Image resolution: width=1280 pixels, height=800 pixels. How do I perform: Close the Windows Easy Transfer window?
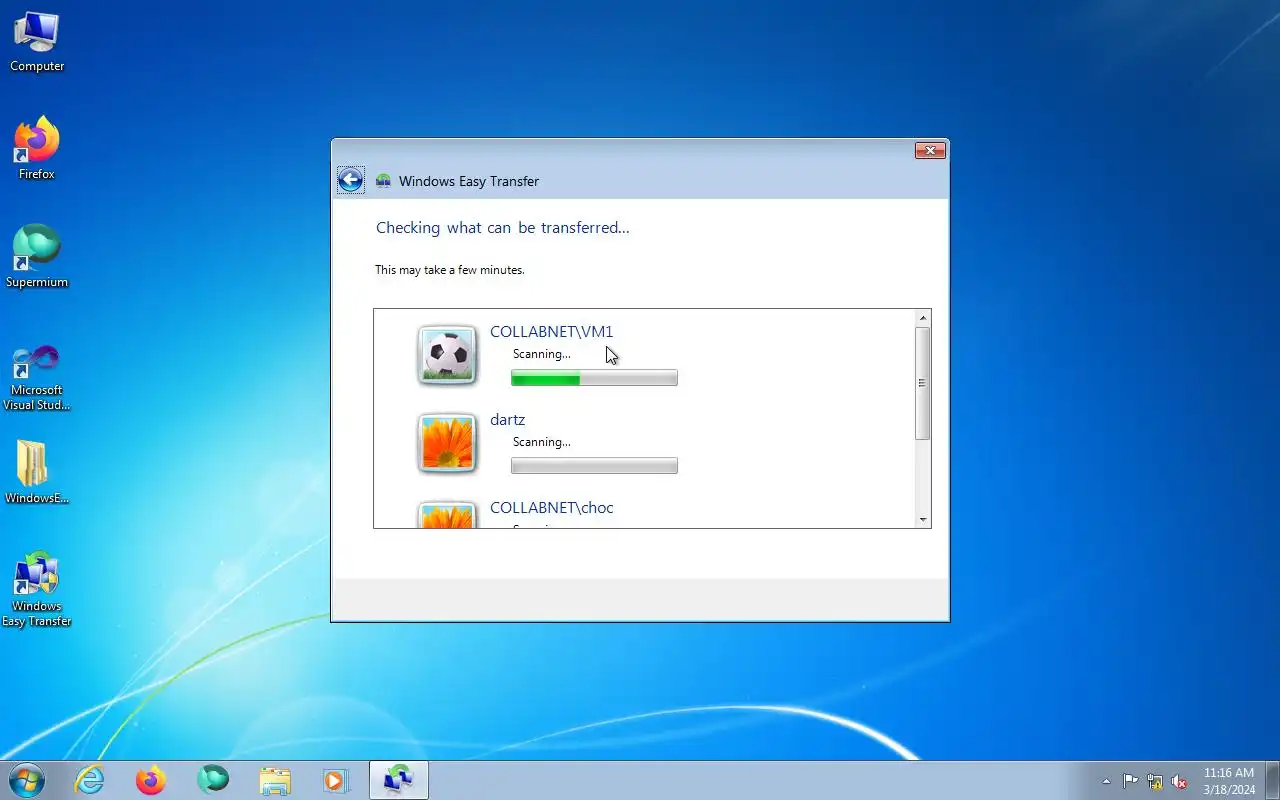(930, 151)
